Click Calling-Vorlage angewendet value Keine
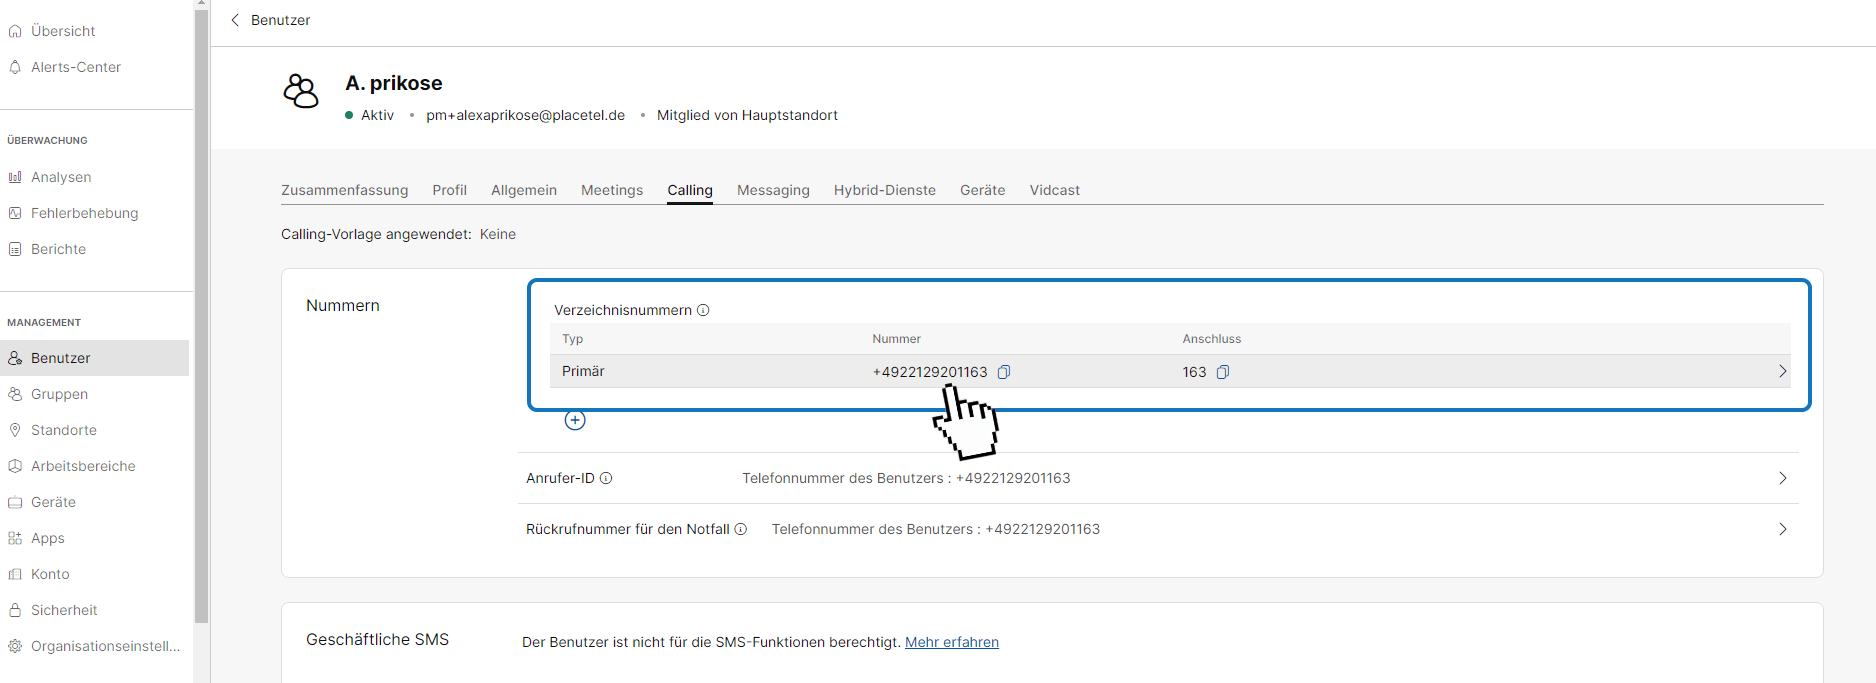The image size is (1876, 683). (498, 234)
